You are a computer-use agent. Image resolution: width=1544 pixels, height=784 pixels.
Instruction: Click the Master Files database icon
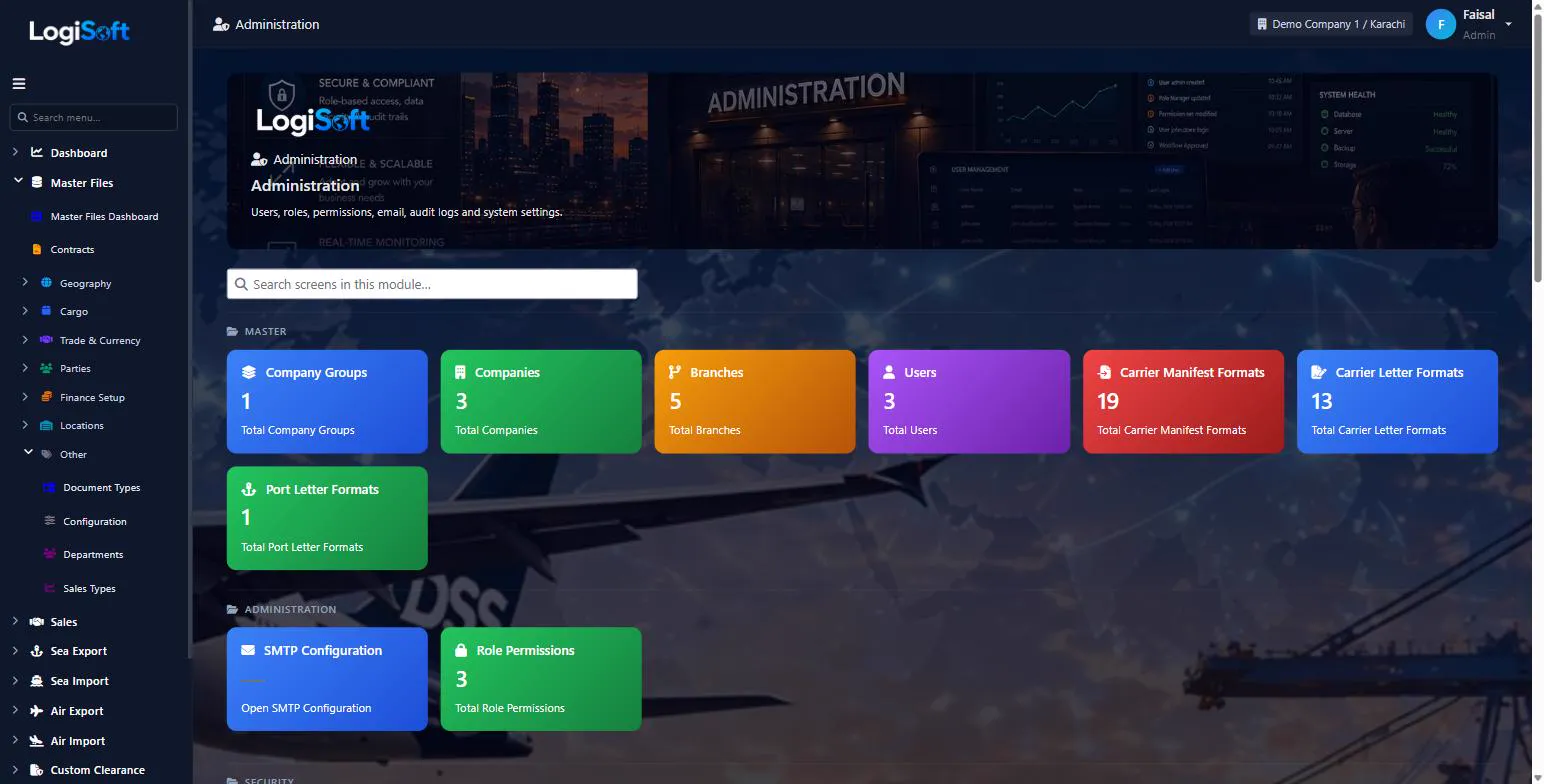37,183
